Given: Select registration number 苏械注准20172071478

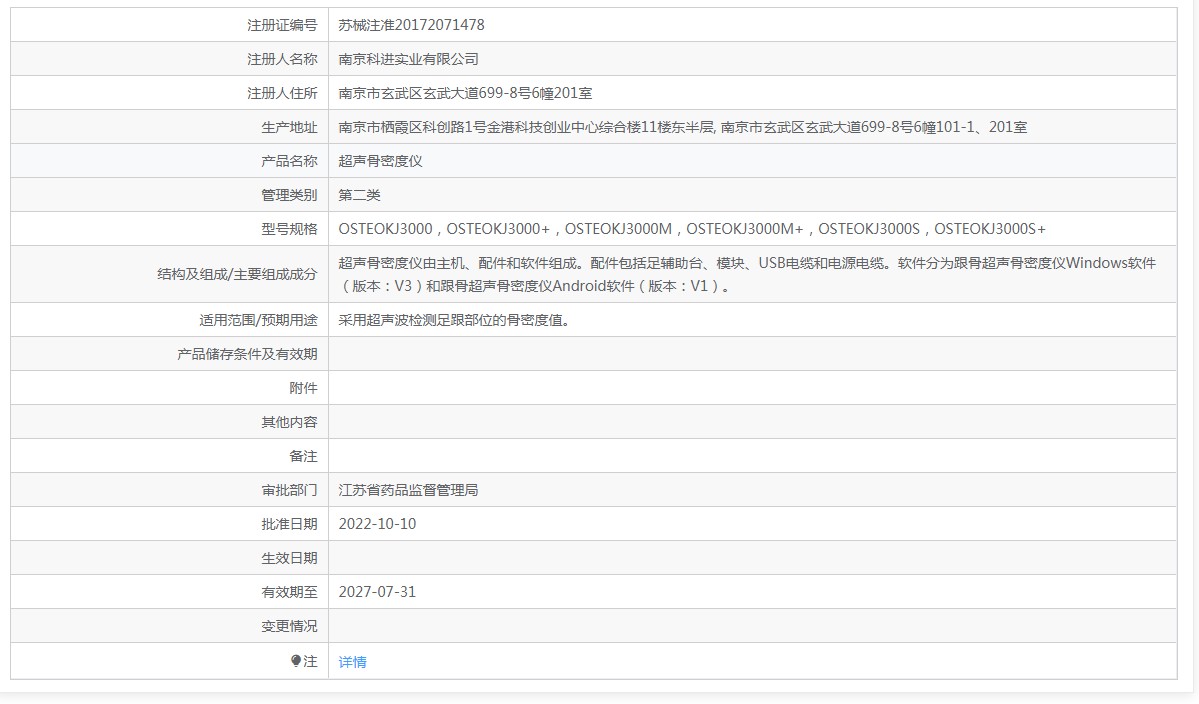Looking at the screenshot, I should (411, 25).
